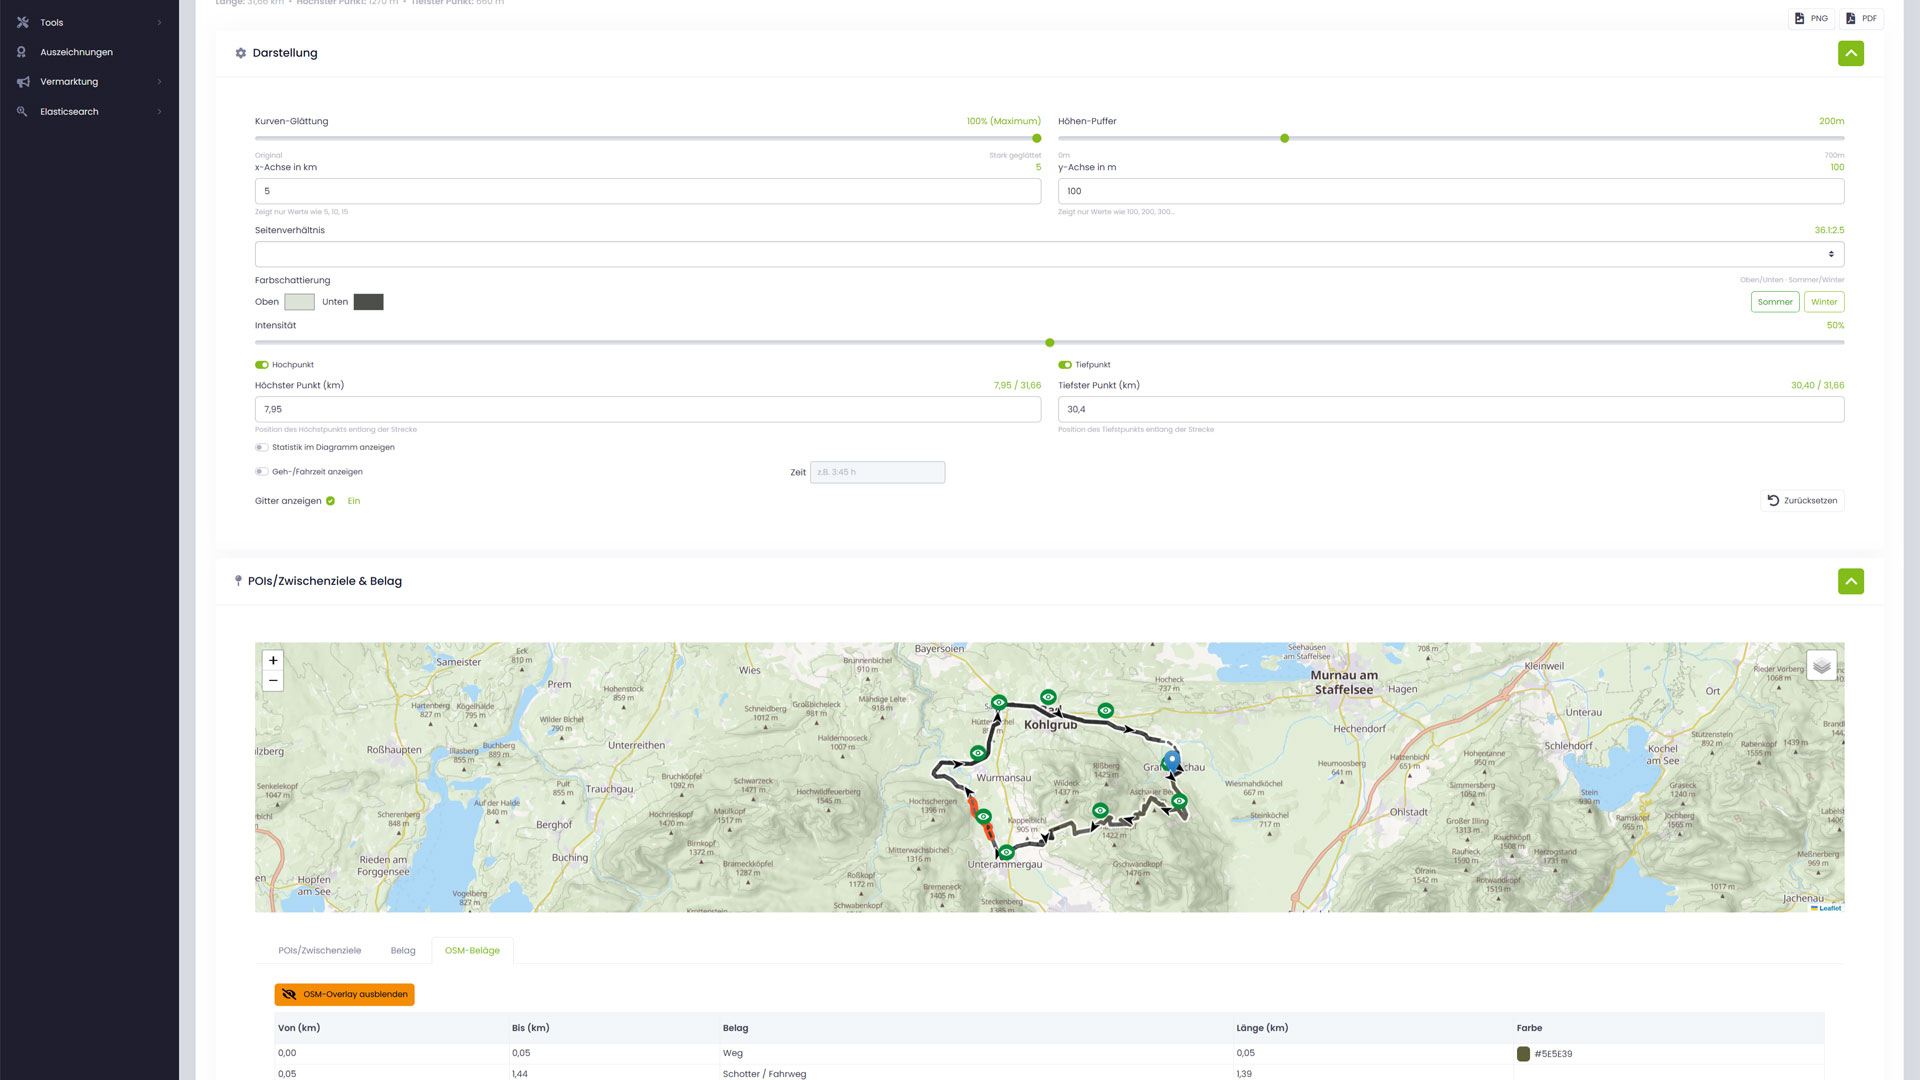The height and width of the screenshot is (1080, 1920).
Task: Collapse the POIs/Zwischenziele & Belag section
Action: coord(1850,581)
